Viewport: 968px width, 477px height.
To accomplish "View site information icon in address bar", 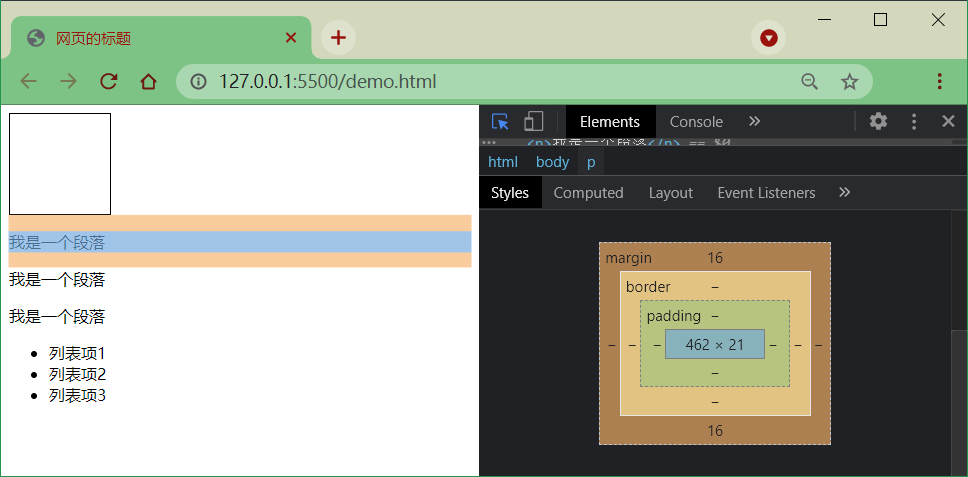I will tap(198, 81).
